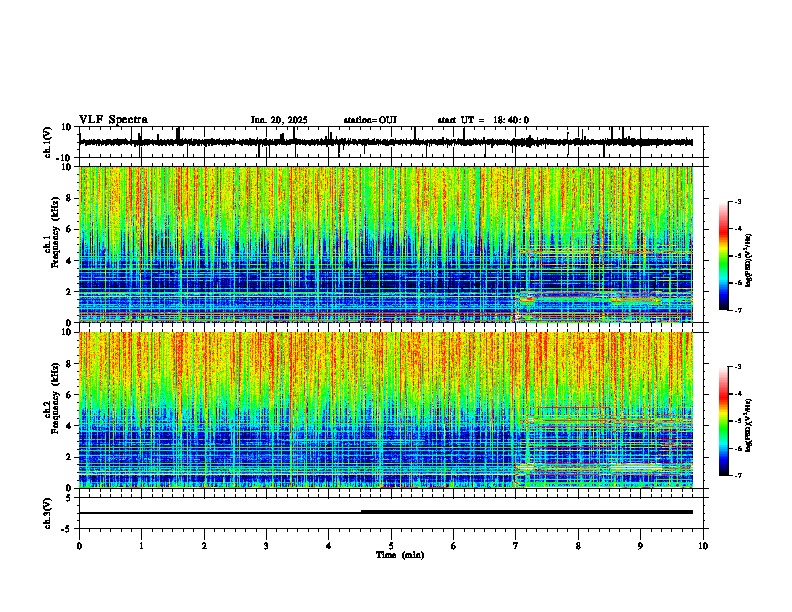Click the ch.1 voltage waveform trace panel

(x=391, y=142)
